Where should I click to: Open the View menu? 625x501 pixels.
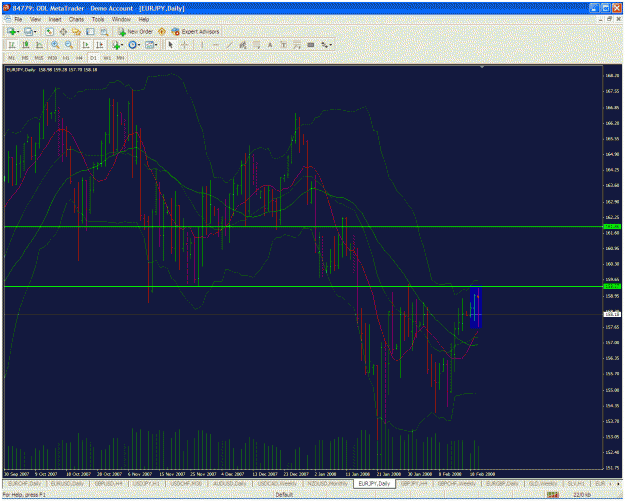(x=35, y=20)
